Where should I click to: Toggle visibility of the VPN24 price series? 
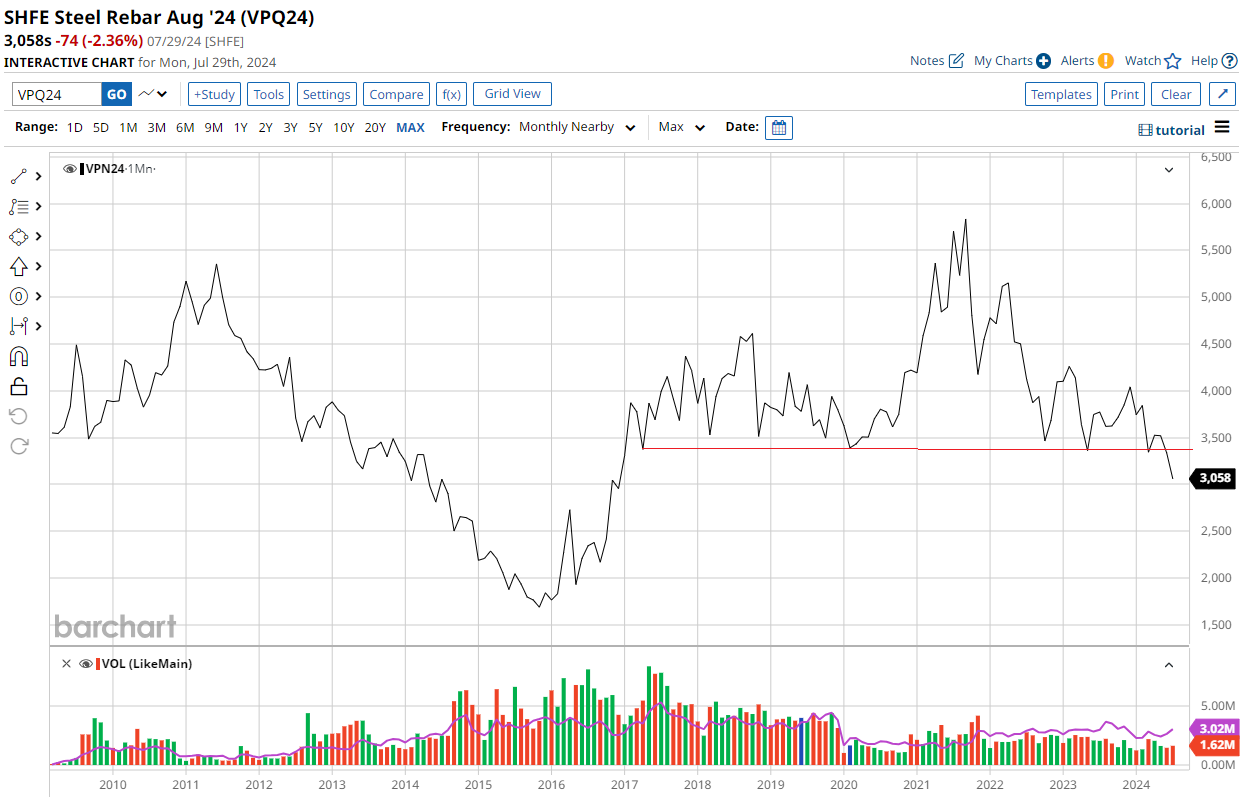click(x=70, y=169)
